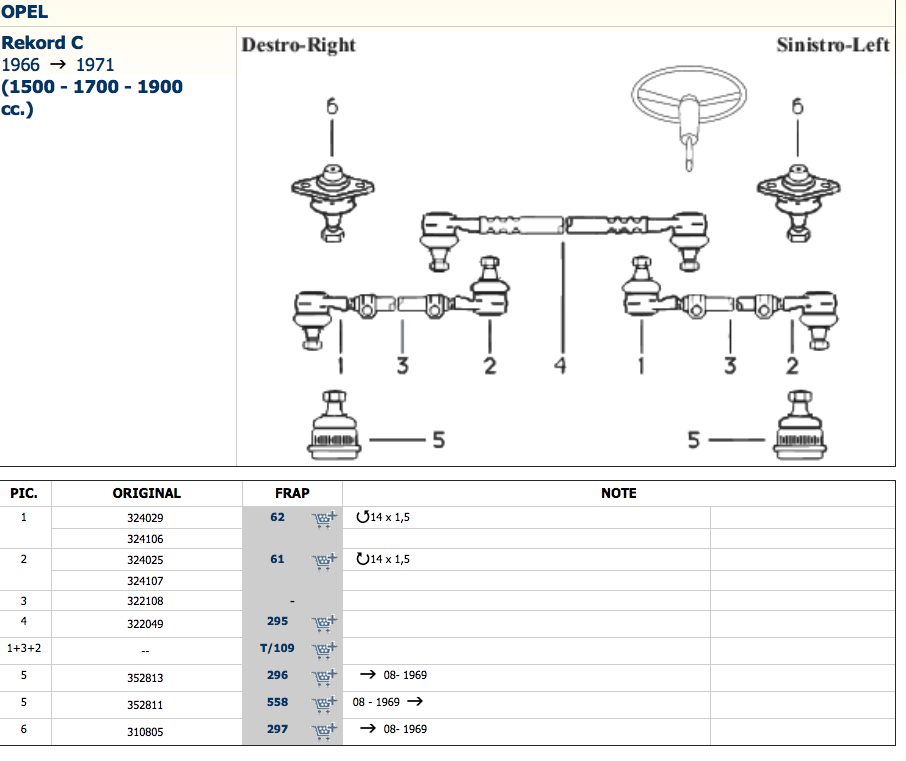Open FRAP part number 295
Image resolution: width=906 pixels, height=761 pixels.
277,621
